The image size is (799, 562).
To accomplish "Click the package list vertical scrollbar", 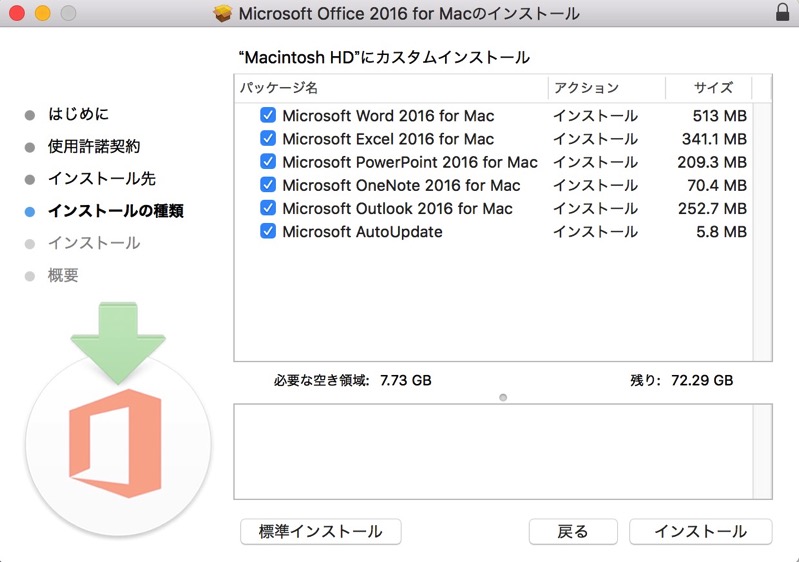I will coord(762,232).
